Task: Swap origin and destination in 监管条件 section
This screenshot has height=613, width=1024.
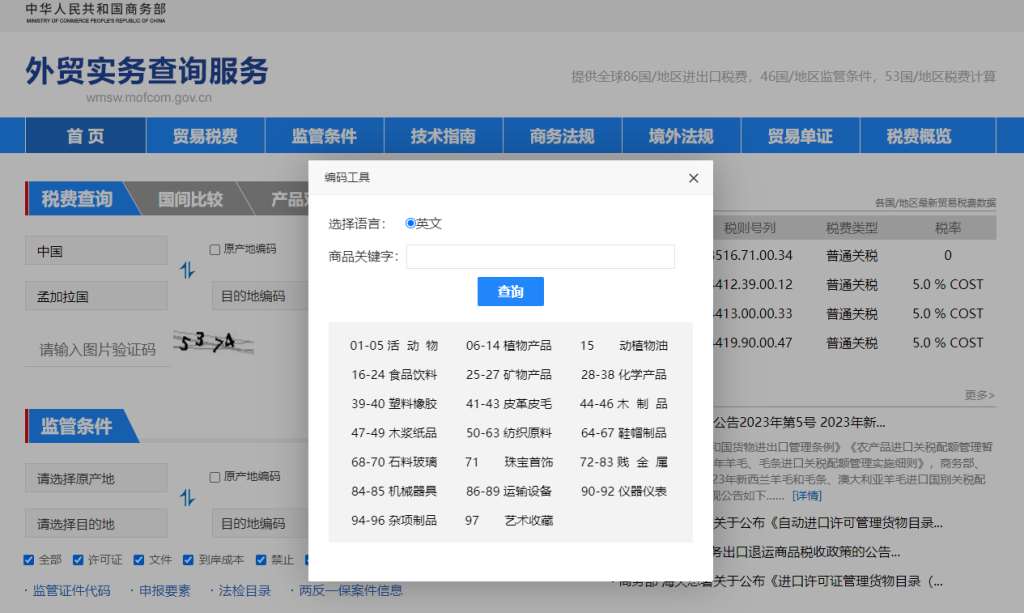Action: coord(187,497)
